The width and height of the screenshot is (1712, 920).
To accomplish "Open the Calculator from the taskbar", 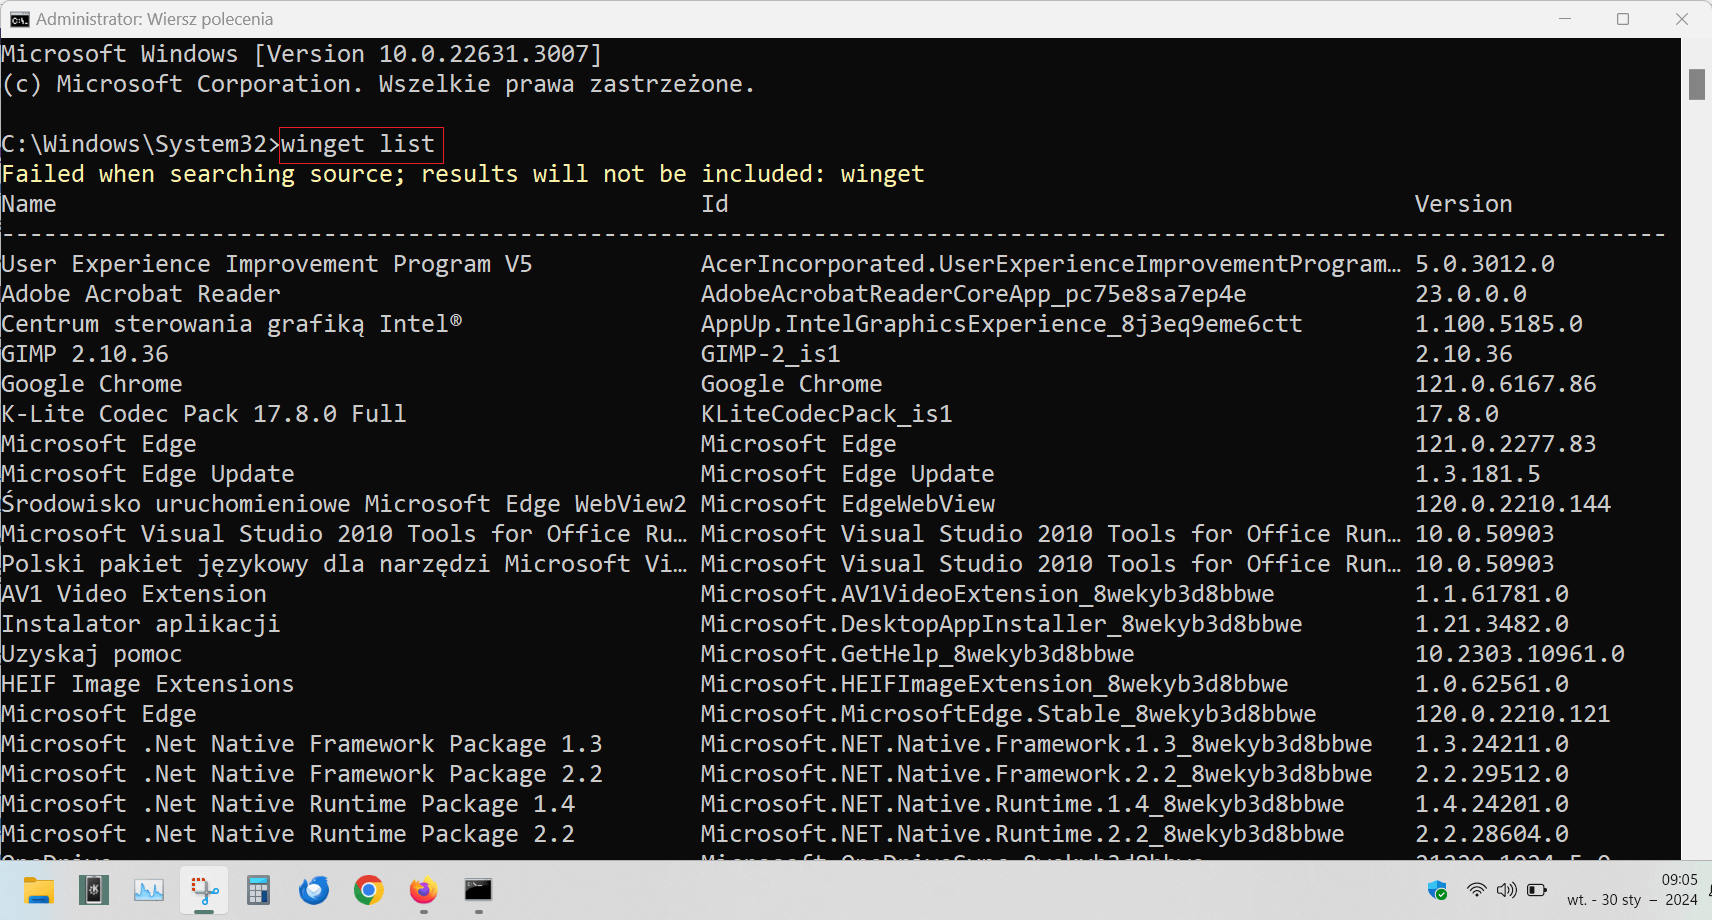I will coord(259,890).
